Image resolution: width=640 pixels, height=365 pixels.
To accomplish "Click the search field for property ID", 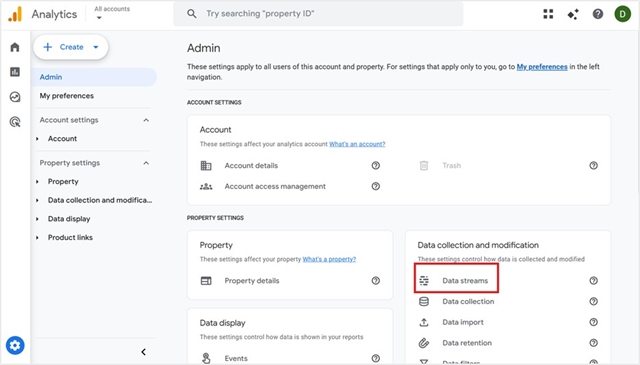I will click(x=318, y=14).
